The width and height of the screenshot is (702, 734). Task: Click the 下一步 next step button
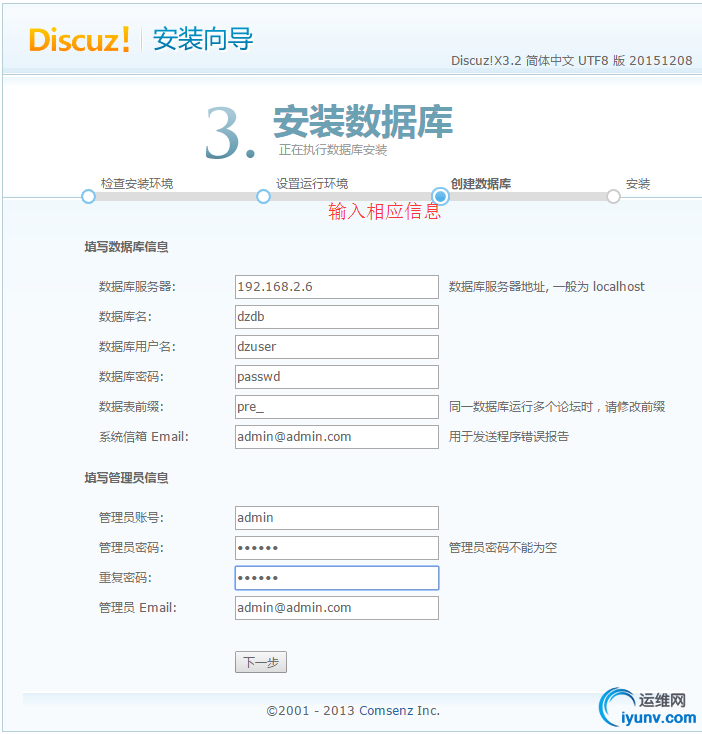pyautogui.click(x=261, y=662)
